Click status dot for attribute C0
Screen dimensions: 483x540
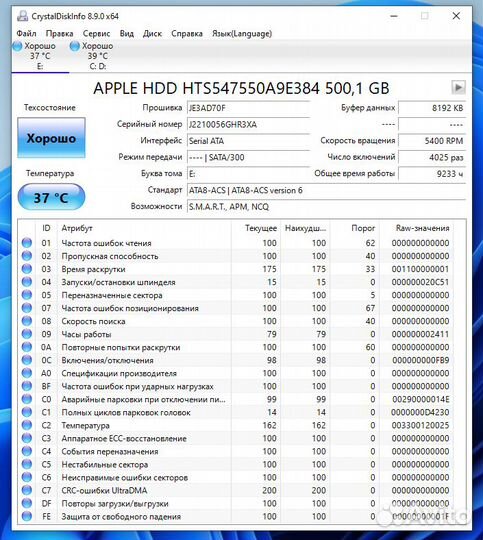(27, 399)
